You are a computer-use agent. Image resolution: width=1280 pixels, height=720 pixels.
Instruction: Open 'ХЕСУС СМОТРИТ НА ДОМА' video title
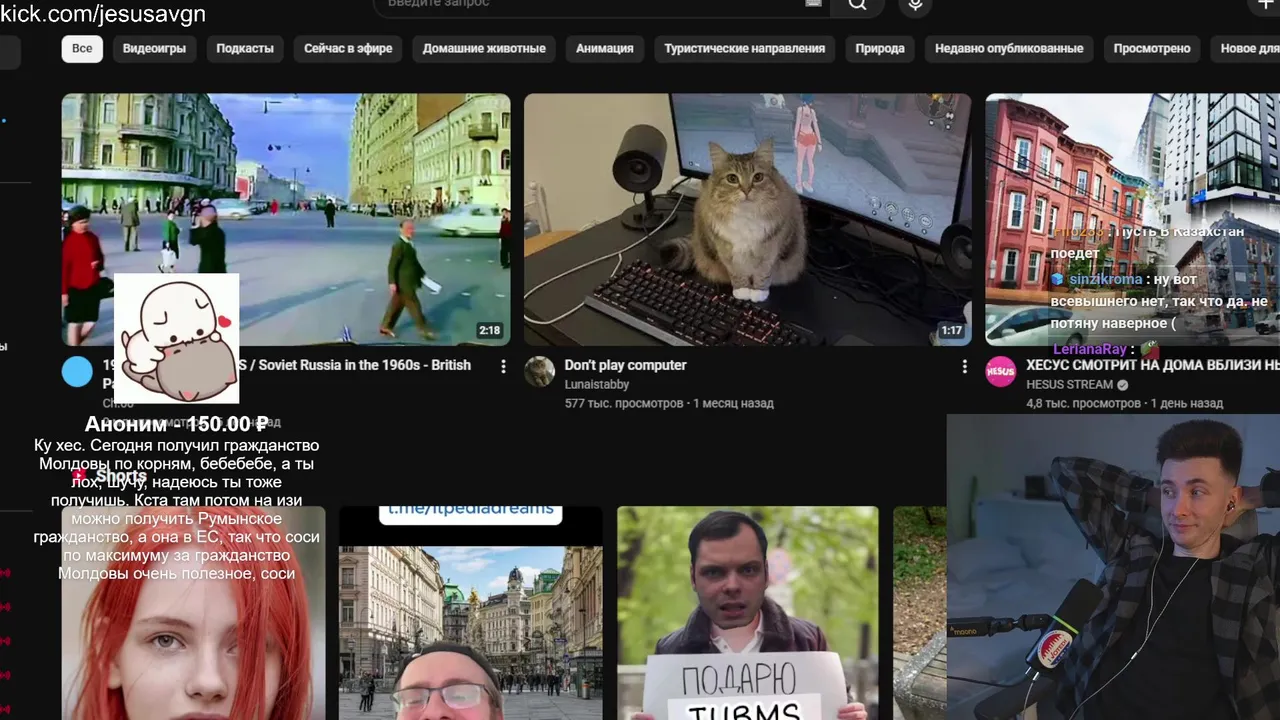[1152, 365]
